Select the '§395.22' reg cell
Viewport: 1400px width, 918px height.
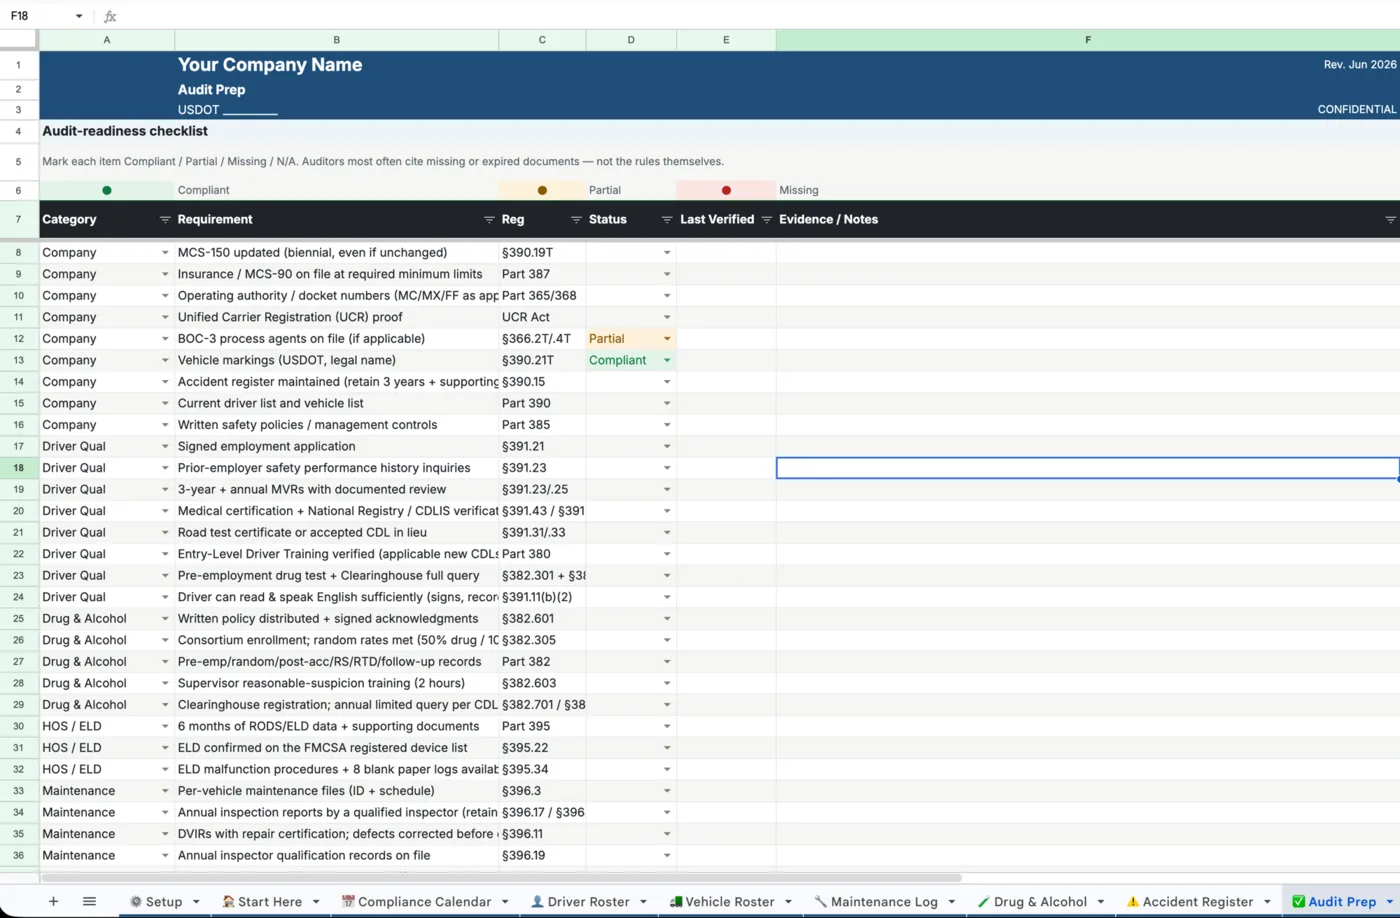coord(542,748)
